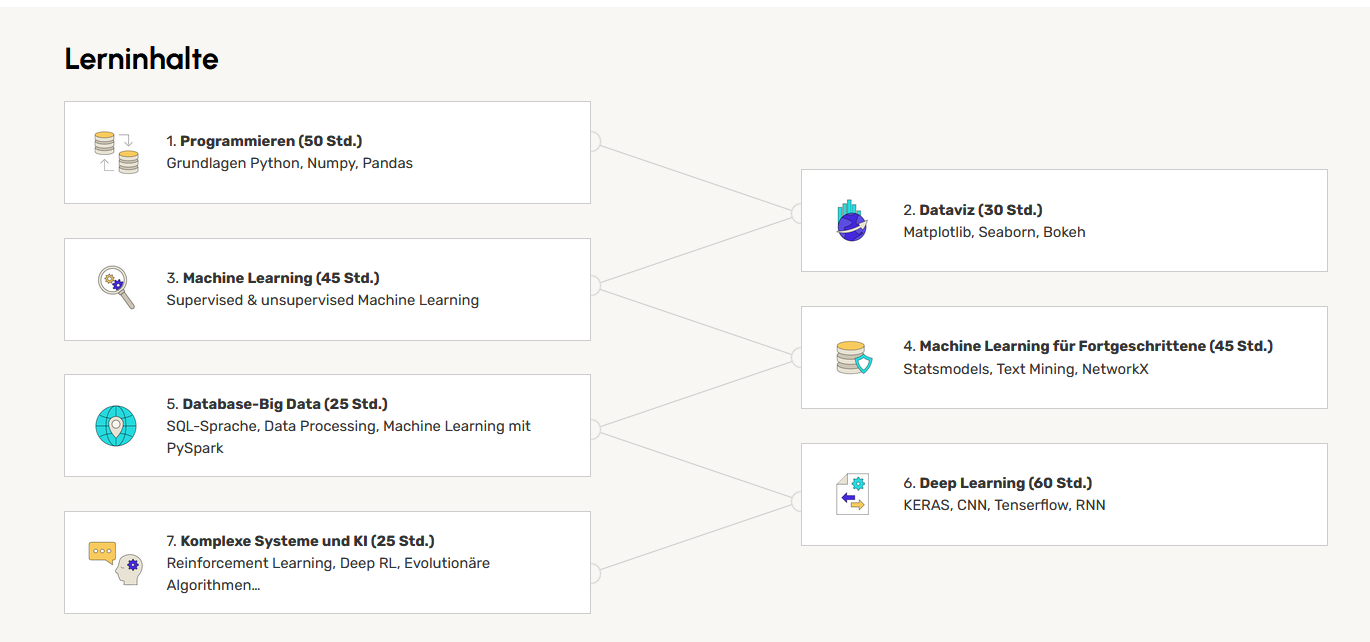Open the Deep Learning (60 Std.) title
This screenshot has height=642, width=1370.
(x=1005, y=483)
